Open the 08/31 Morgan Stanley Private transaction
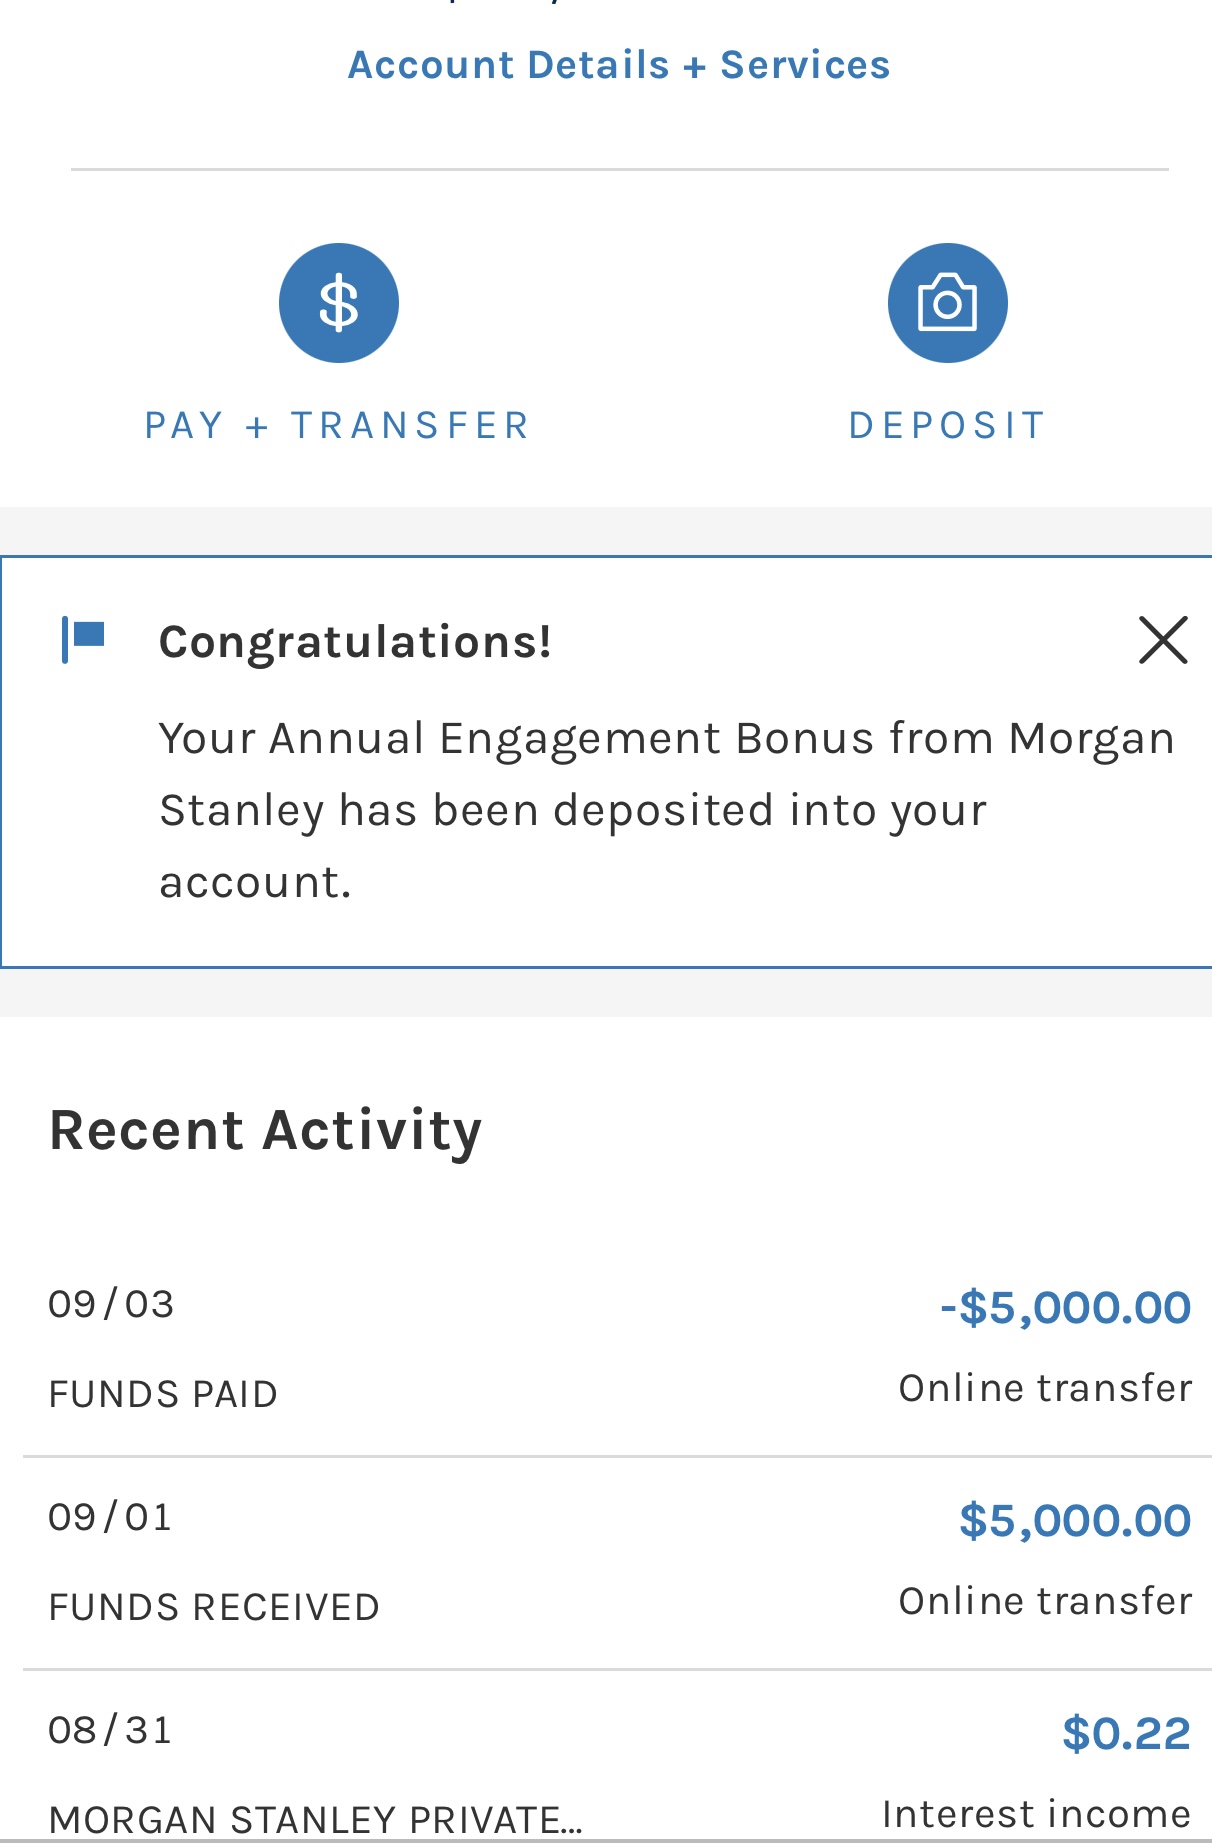Screen dimensions: 1212x1843 (617, 1757)
